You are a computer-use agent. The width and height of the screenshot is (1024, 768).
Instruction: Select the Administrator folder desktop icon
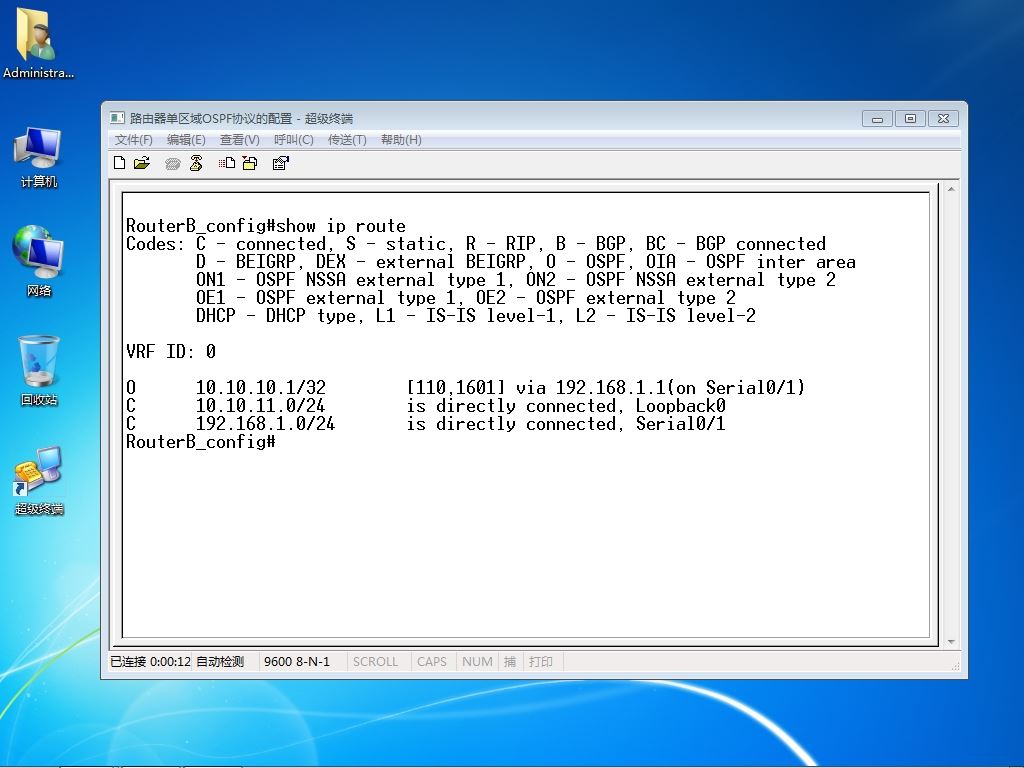[38, 43]
